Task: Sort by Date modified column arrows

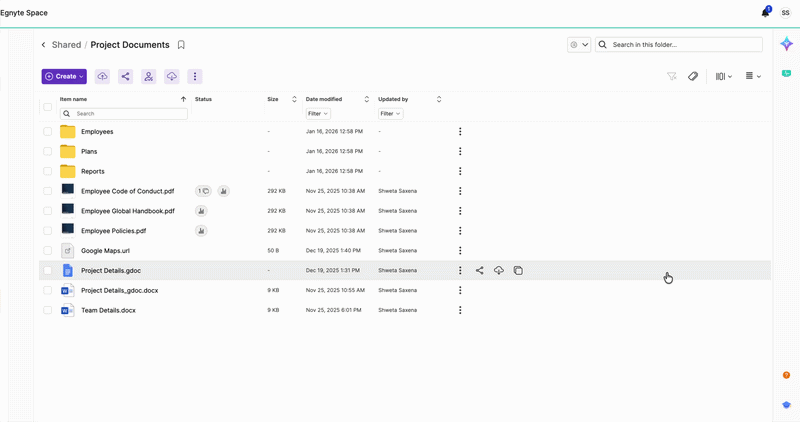Action: [x=366, y=100]
